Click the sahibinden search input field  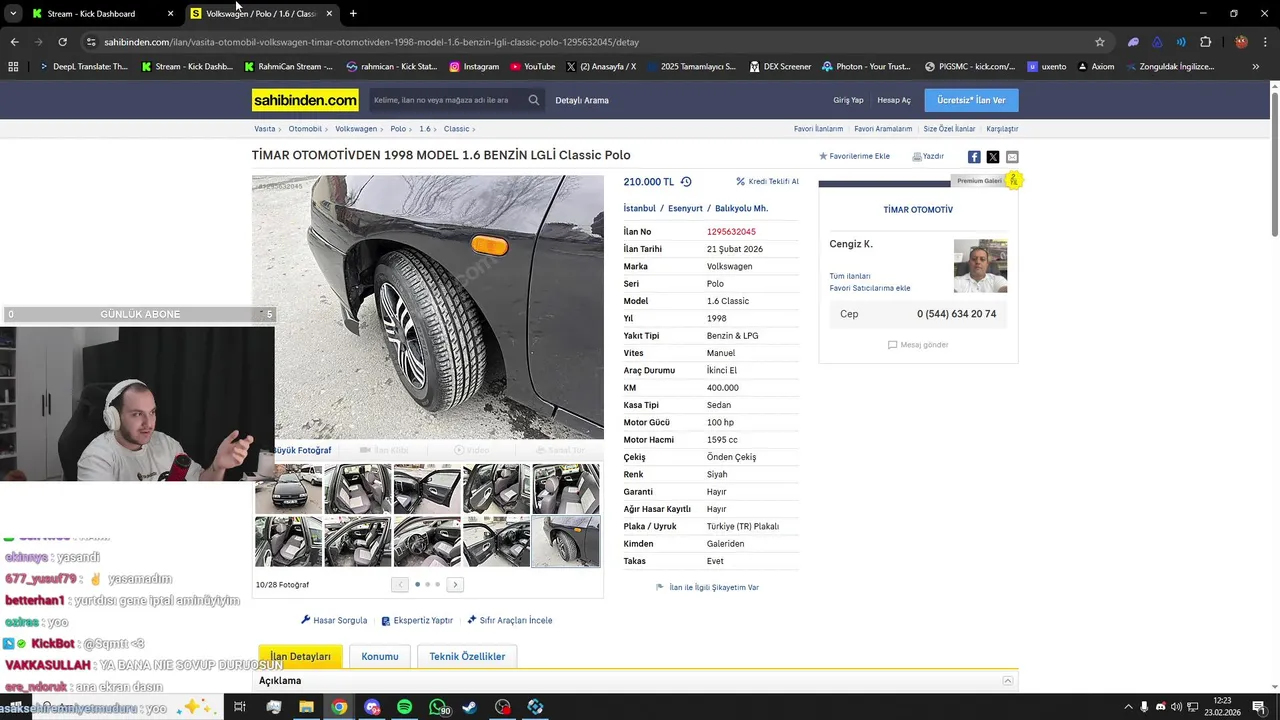coord(446,100)
